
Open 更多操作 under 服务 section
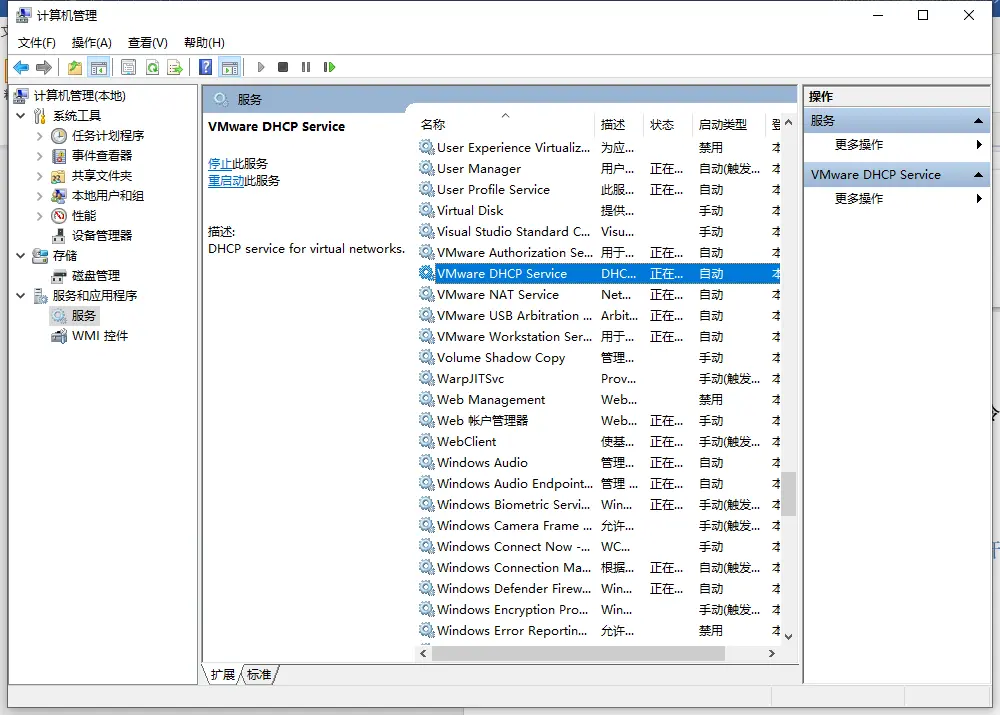coord(858,145)
